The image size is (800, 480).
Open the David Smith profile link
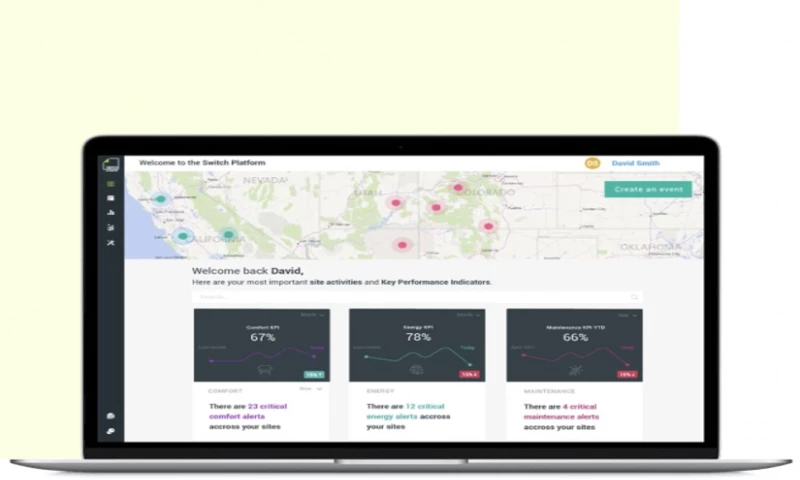point(636,163)
